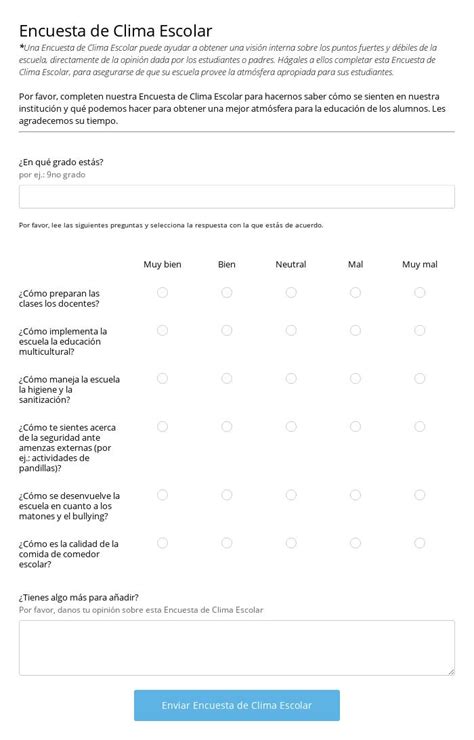Screen dimensions: 474x740
Task: Choose 'Muy mal' for bullying handling question
Action: click(420, 495)
